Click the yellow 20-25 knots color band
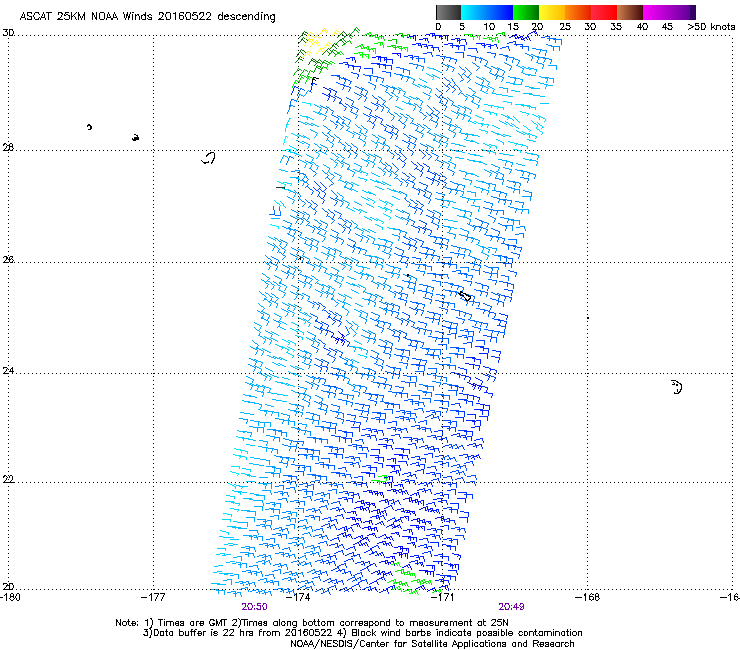The image size is (740, 650). click(x=552, y=12)
